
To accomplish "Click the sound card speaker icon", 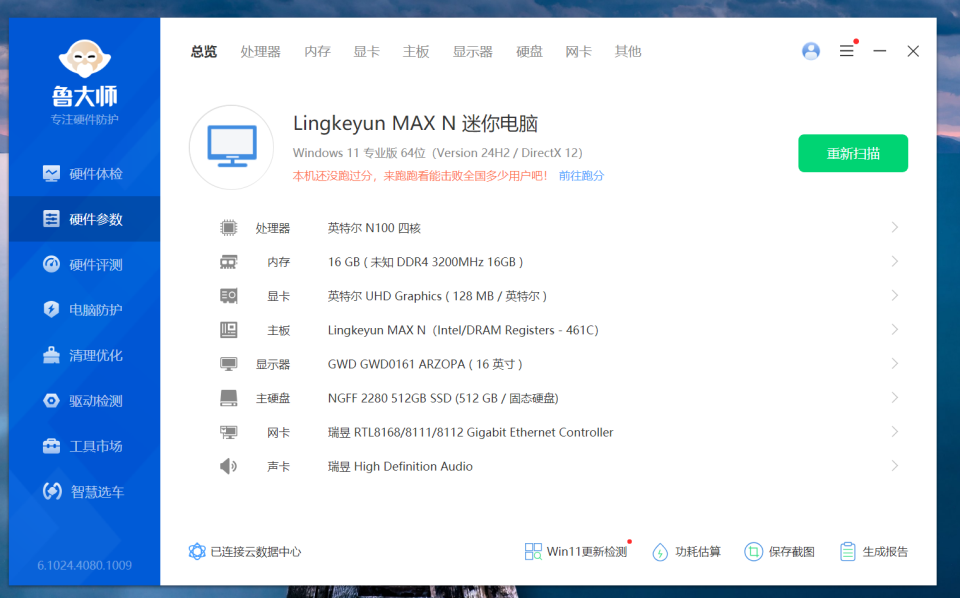I will tap(228, 466).
